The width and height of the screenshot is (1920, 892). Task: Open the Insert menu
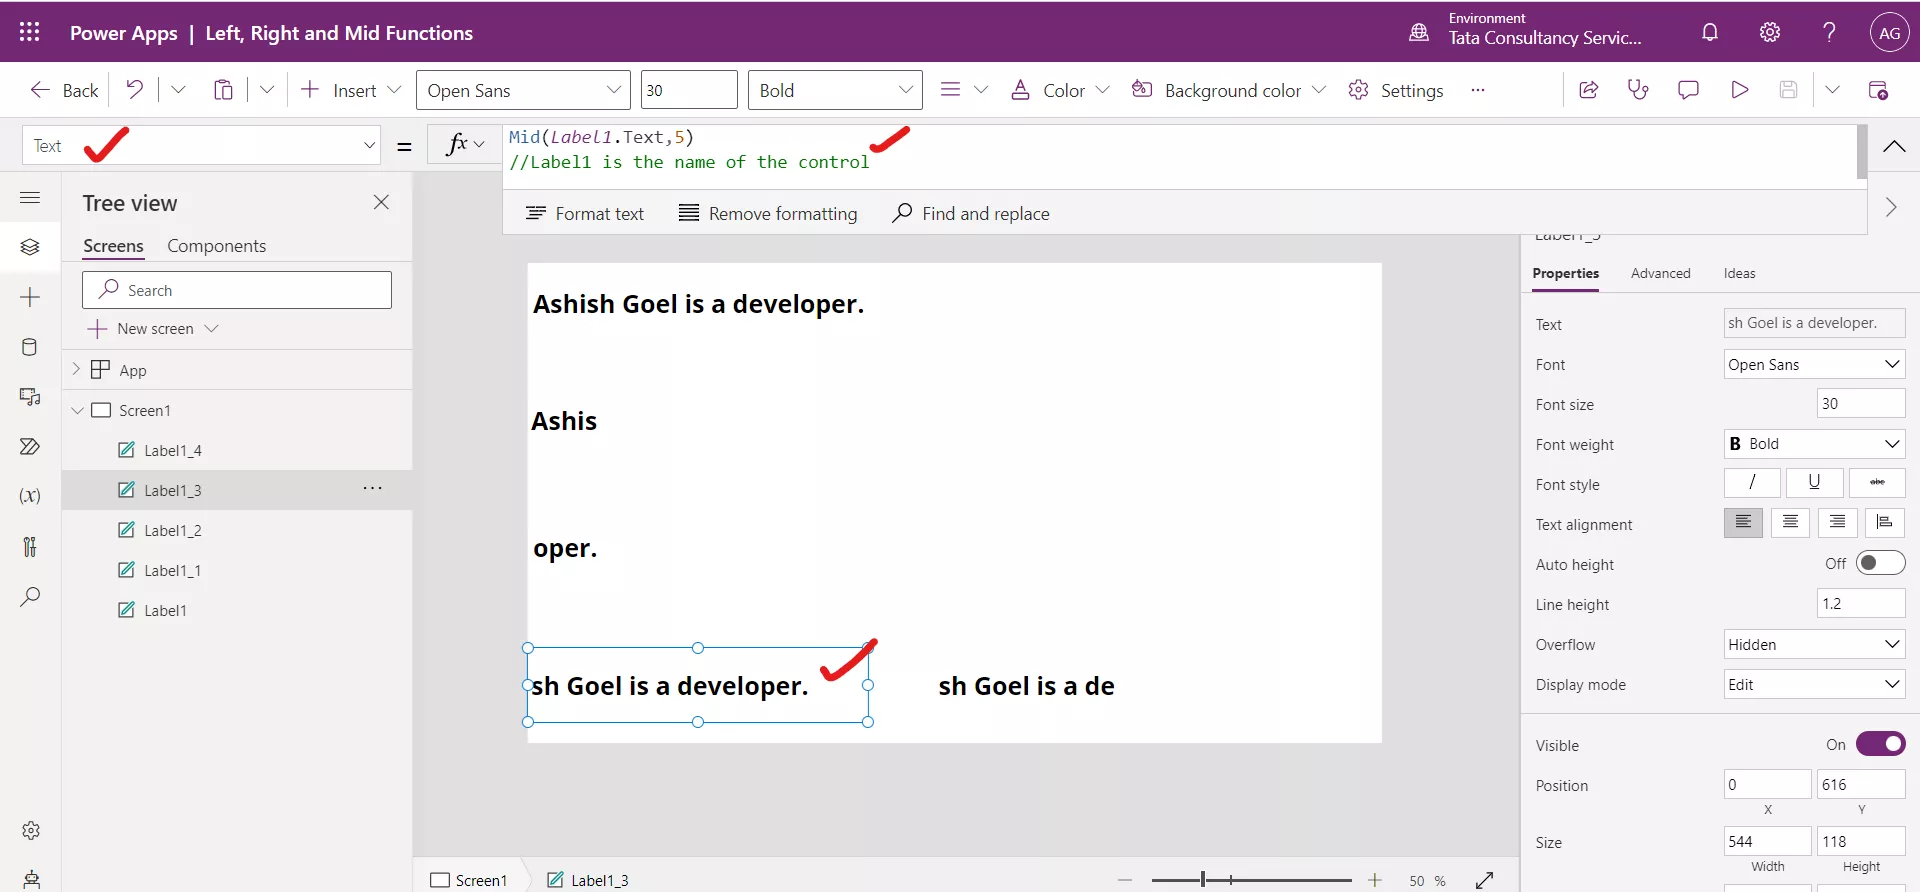(x=351, y=90)
